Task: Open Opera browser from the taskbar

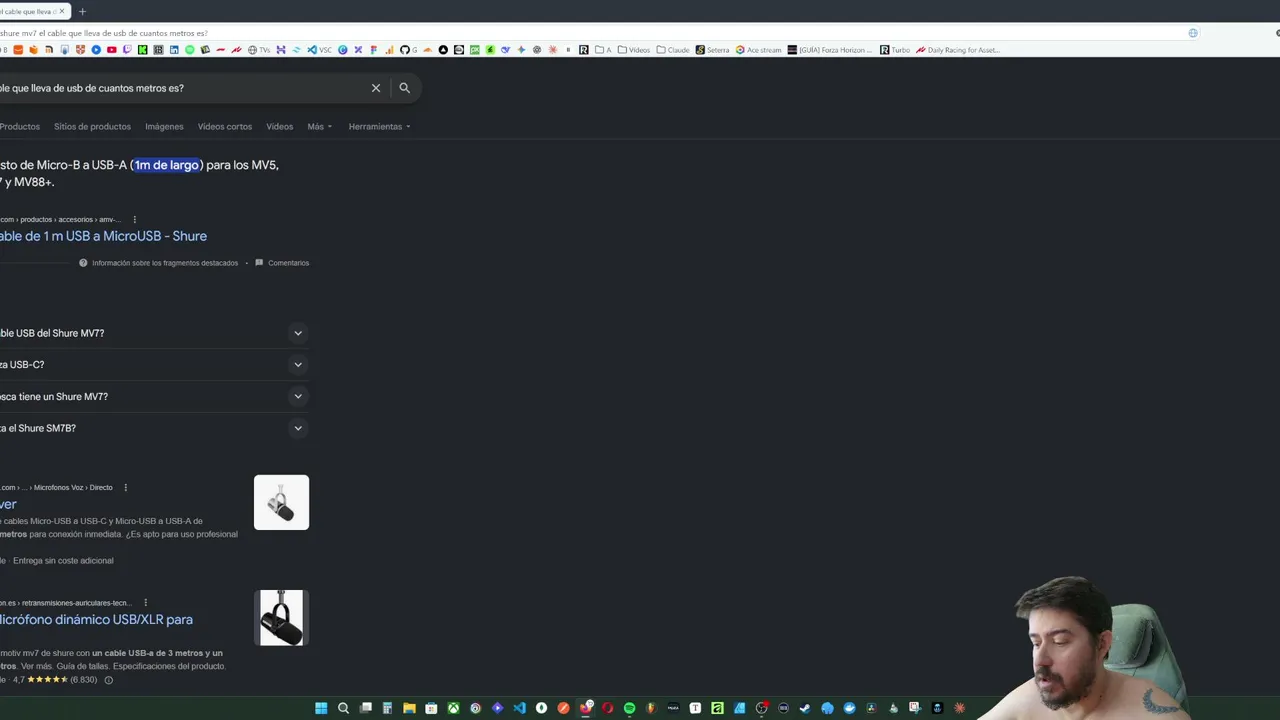Action: (x=607, y=708)
